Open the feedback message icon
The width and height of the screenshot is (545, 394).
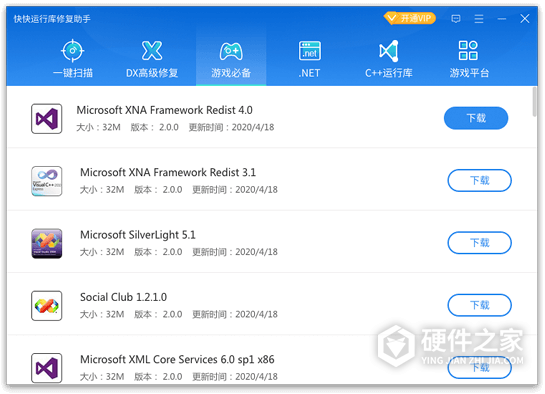[x=456, y=18]
